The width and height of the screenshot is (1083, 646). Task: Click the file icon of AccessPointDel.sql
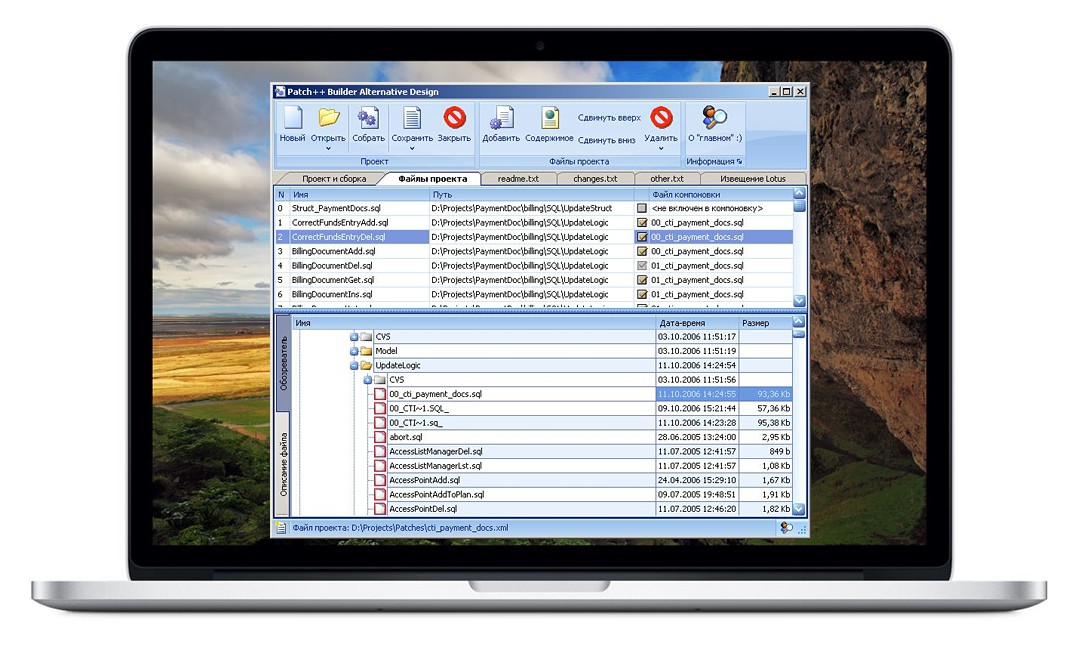click(380, 509)
